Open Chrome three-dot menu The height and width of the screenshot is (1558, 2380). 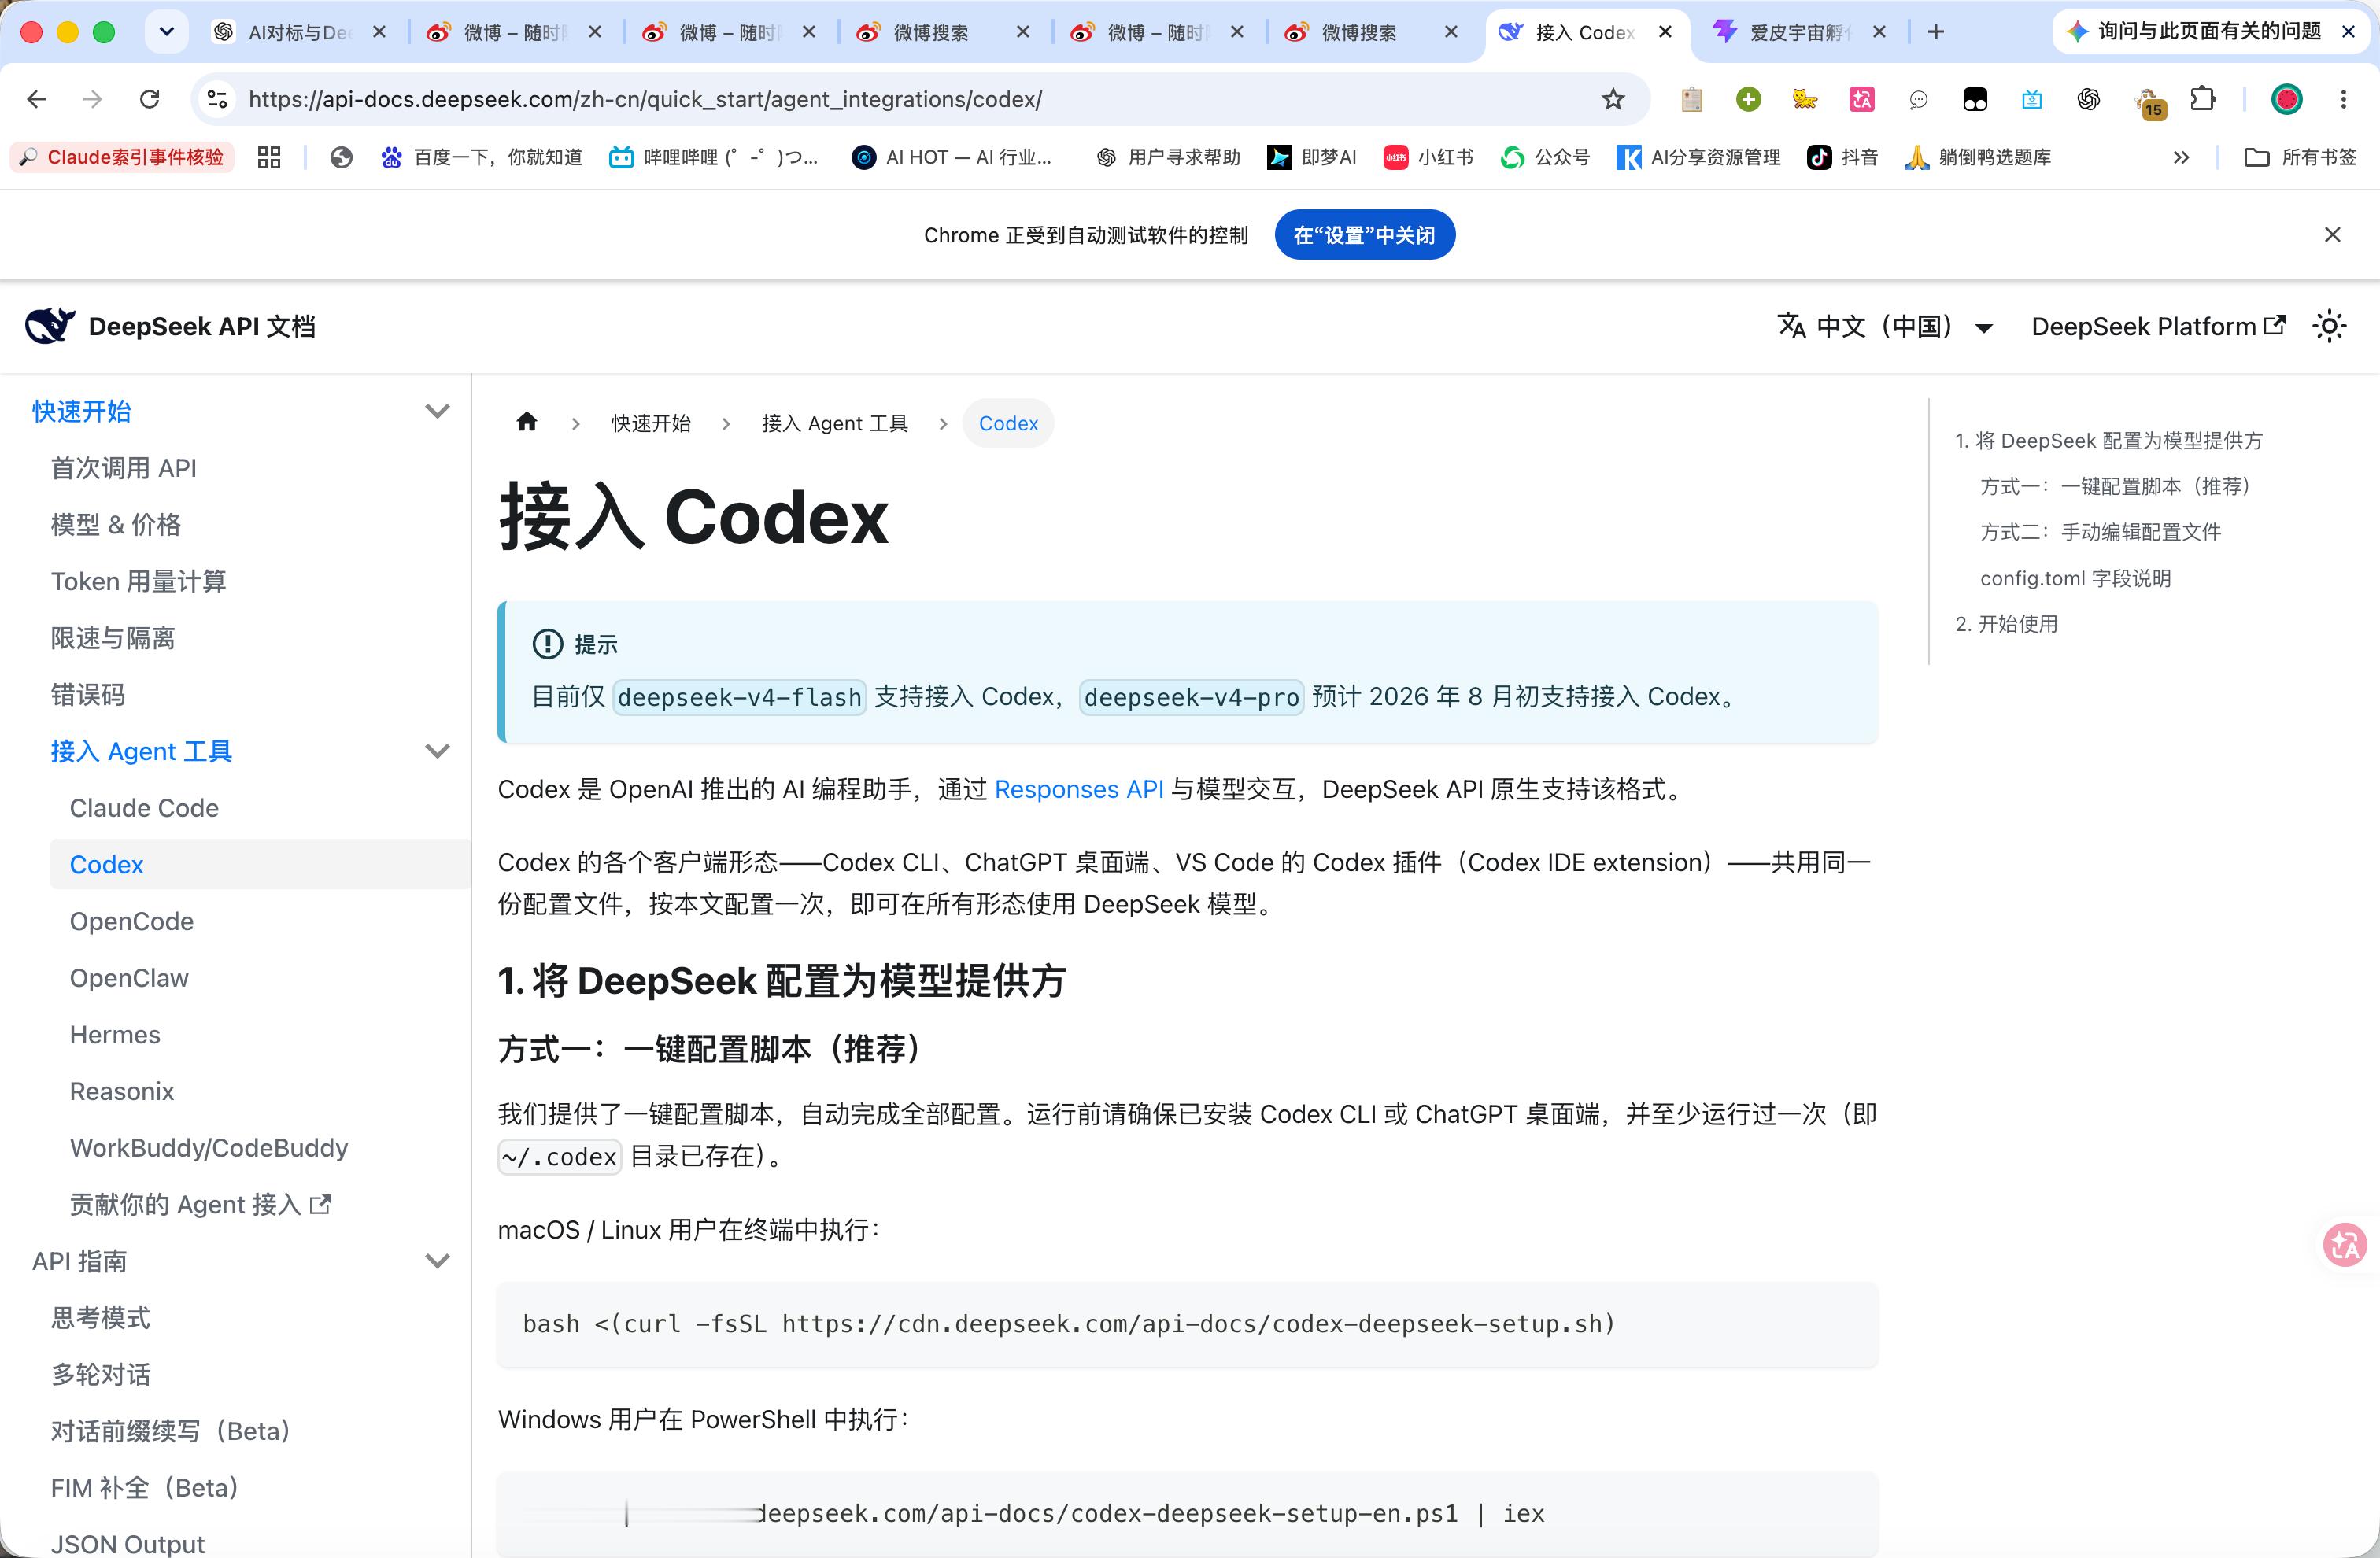[2343, 99]
